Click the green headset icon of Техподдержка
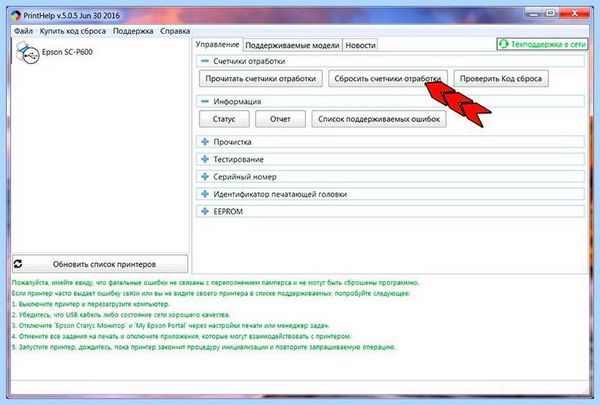 (504, 44)
